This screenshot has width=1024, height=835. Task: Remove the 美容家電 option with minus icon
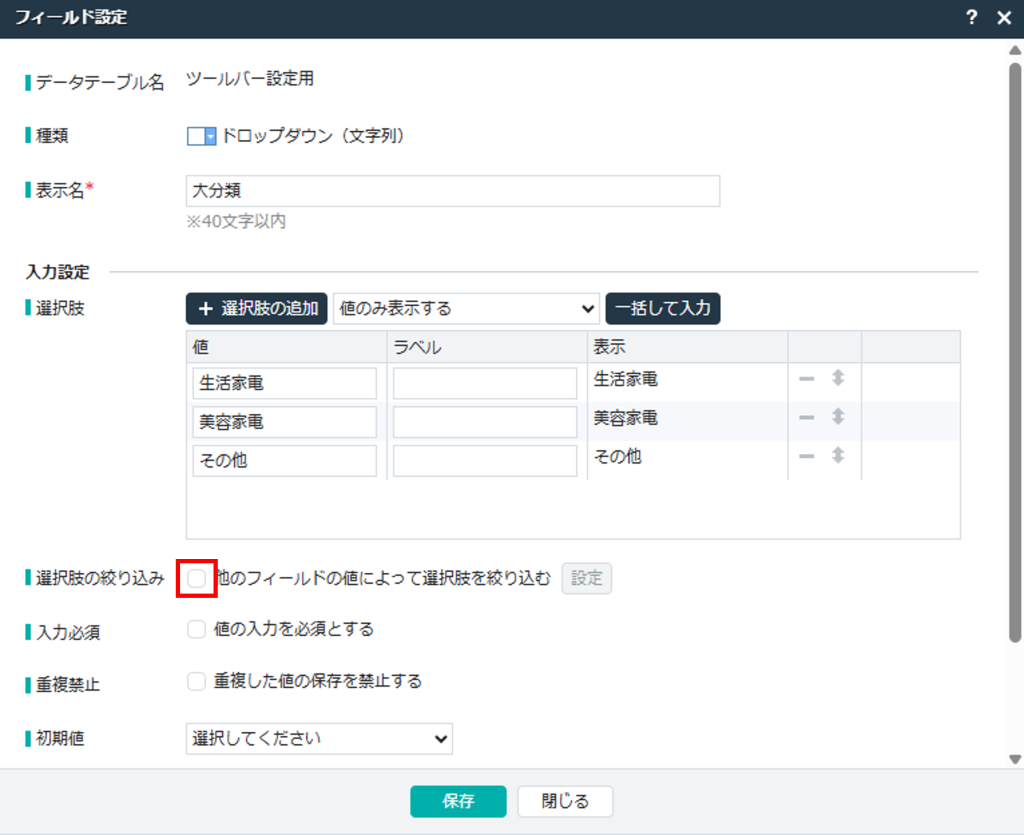[x=806, y=417]
